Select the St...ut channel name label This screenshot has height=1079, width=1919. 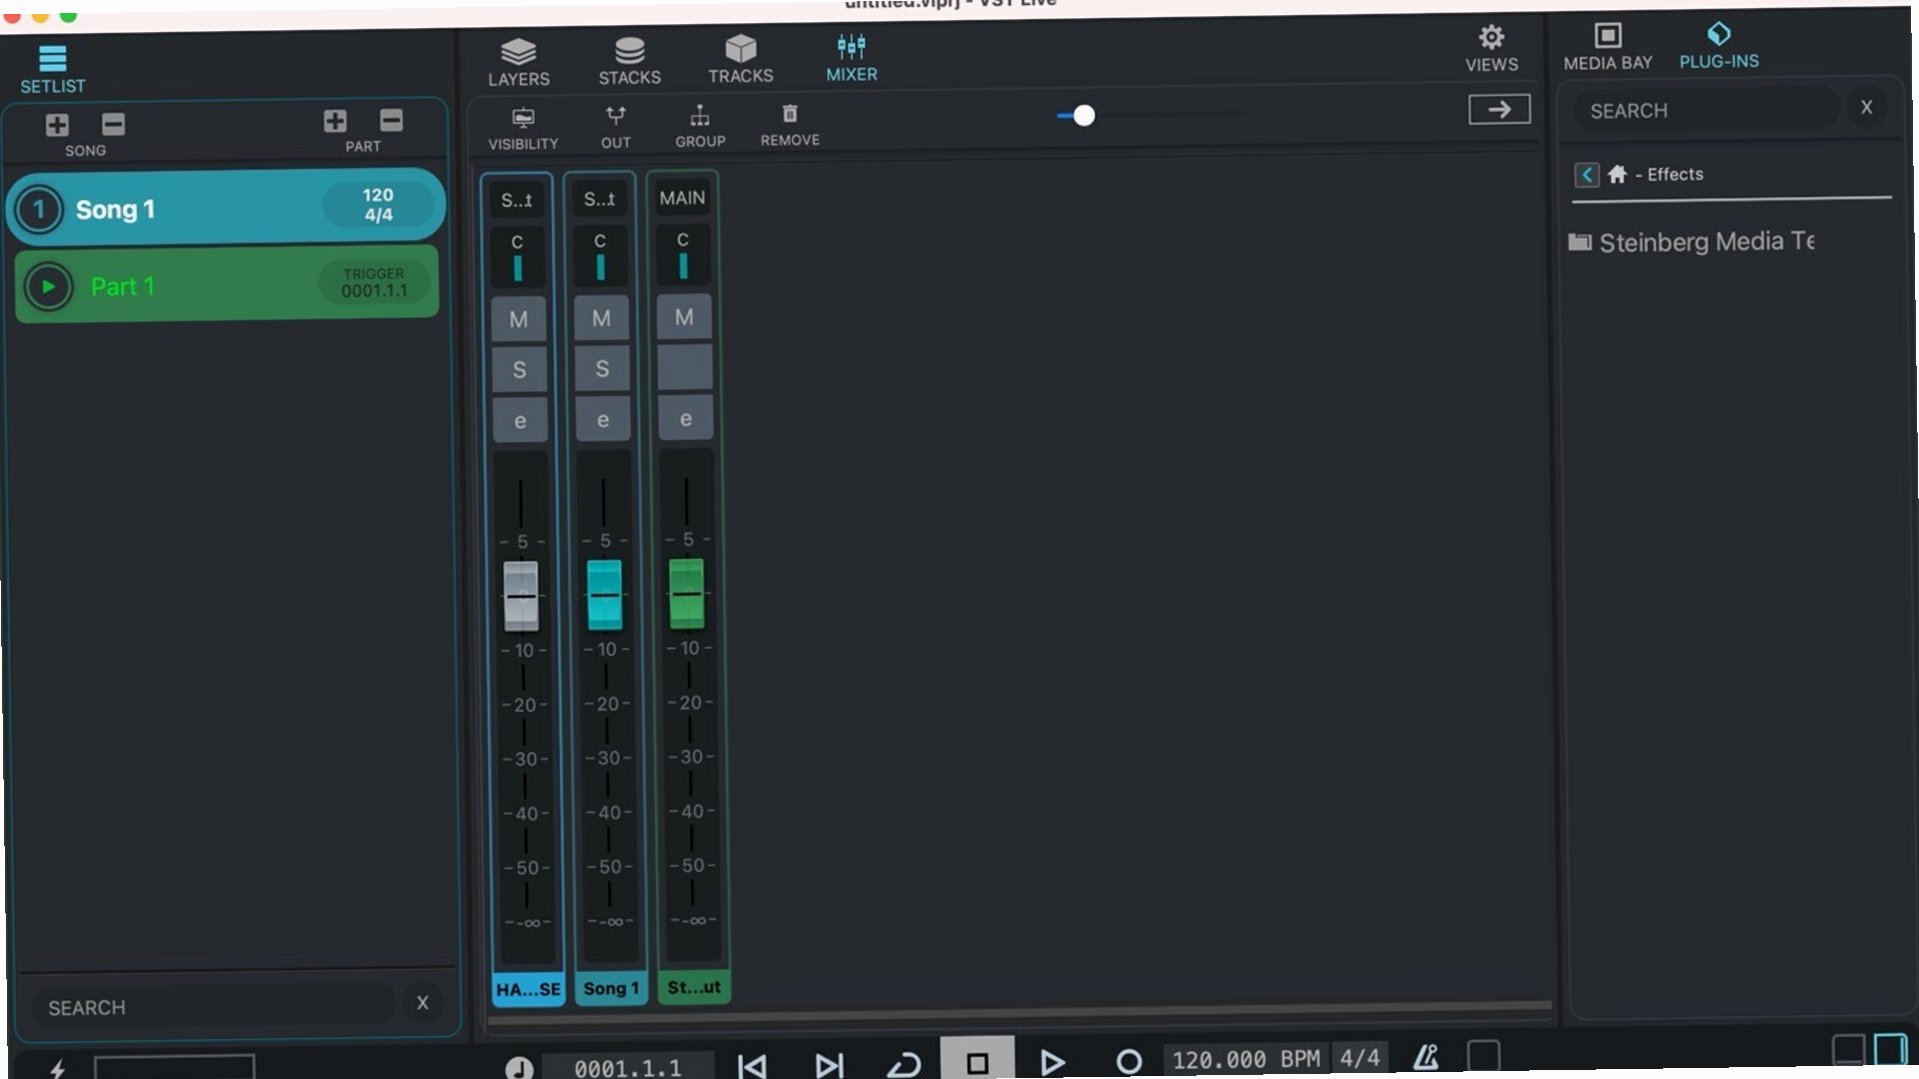pyautogui.click(x=694, y=988)
